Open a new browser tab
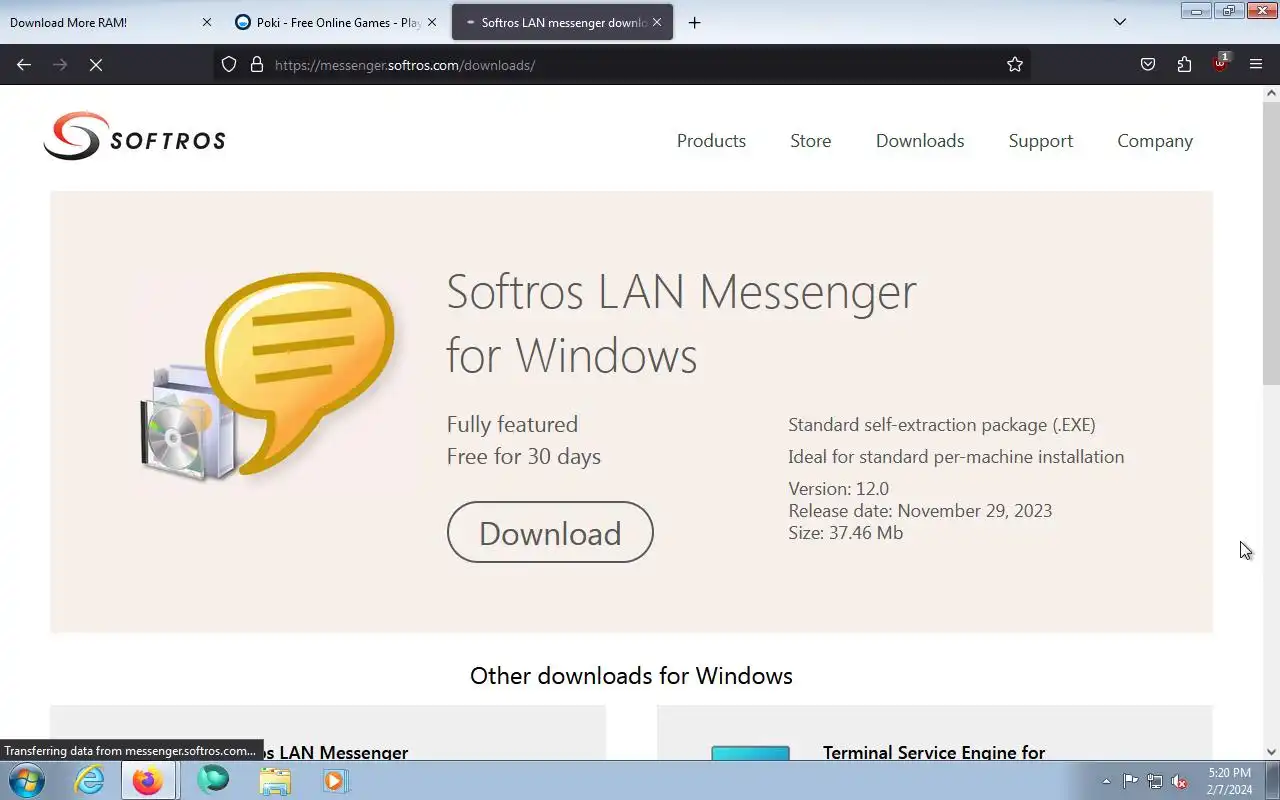The height and width of the screenshot is (800, 1280). (x=694, y=22)
